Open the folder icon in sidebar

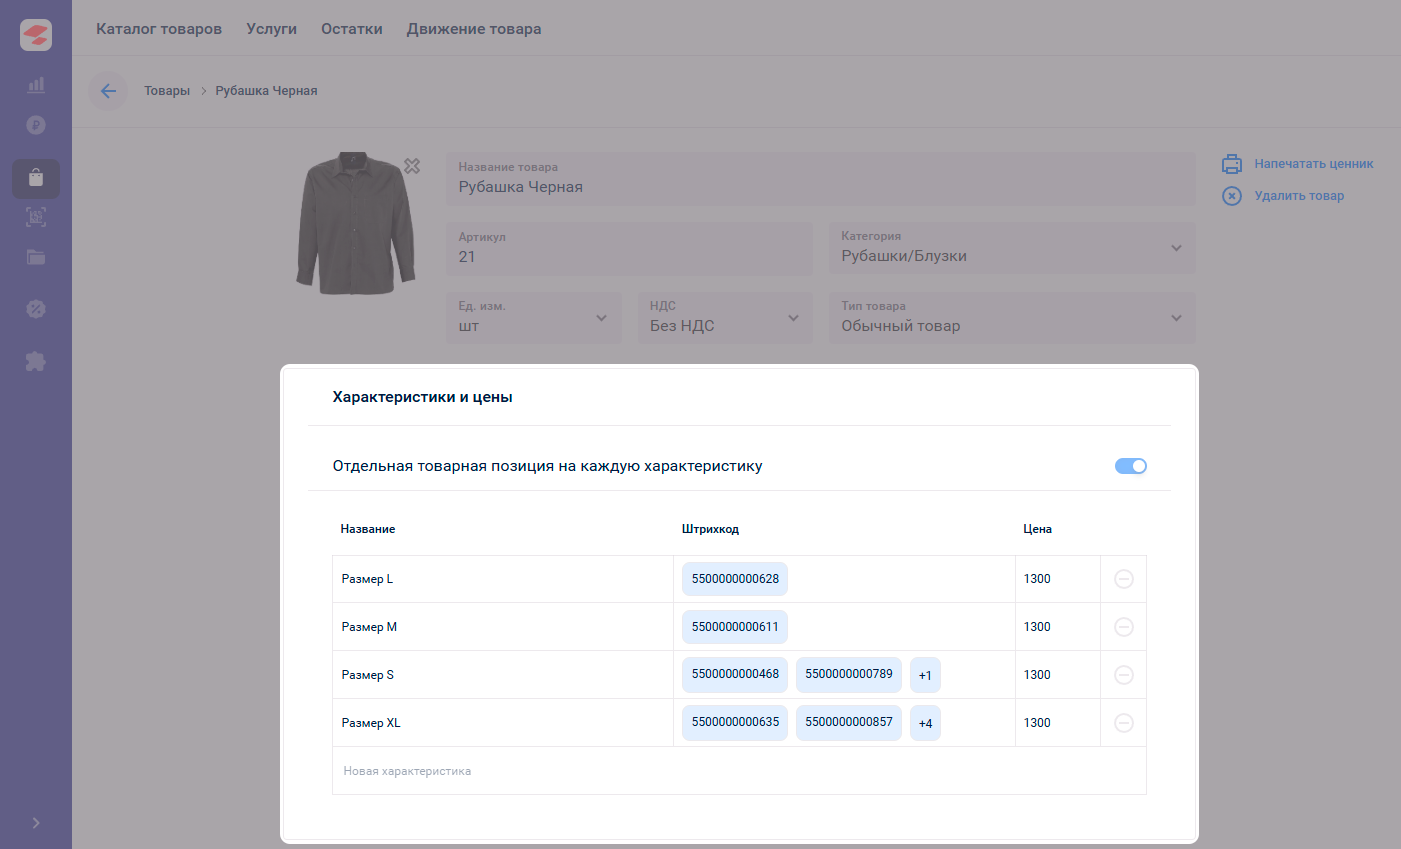[x=36, y=257]
